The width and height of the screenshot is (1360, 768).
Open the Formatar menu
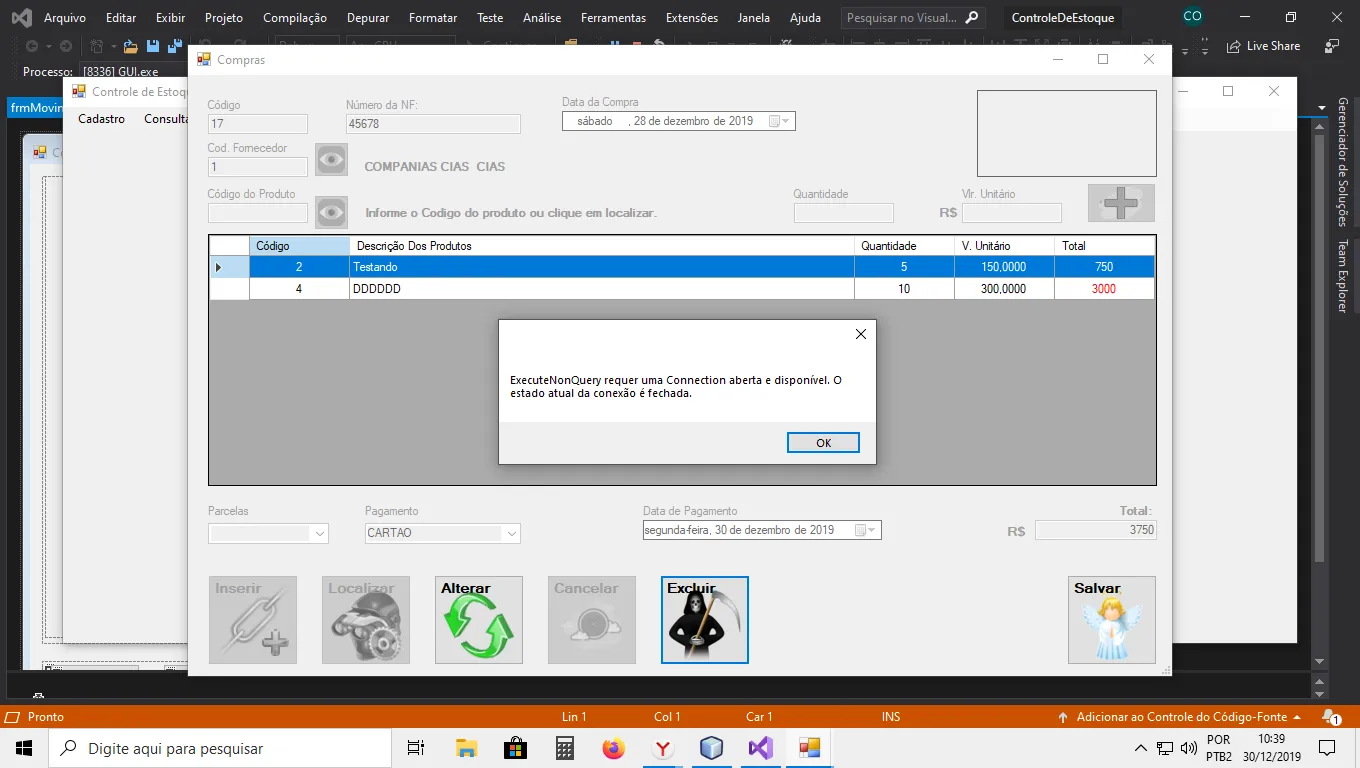(433, 18)
